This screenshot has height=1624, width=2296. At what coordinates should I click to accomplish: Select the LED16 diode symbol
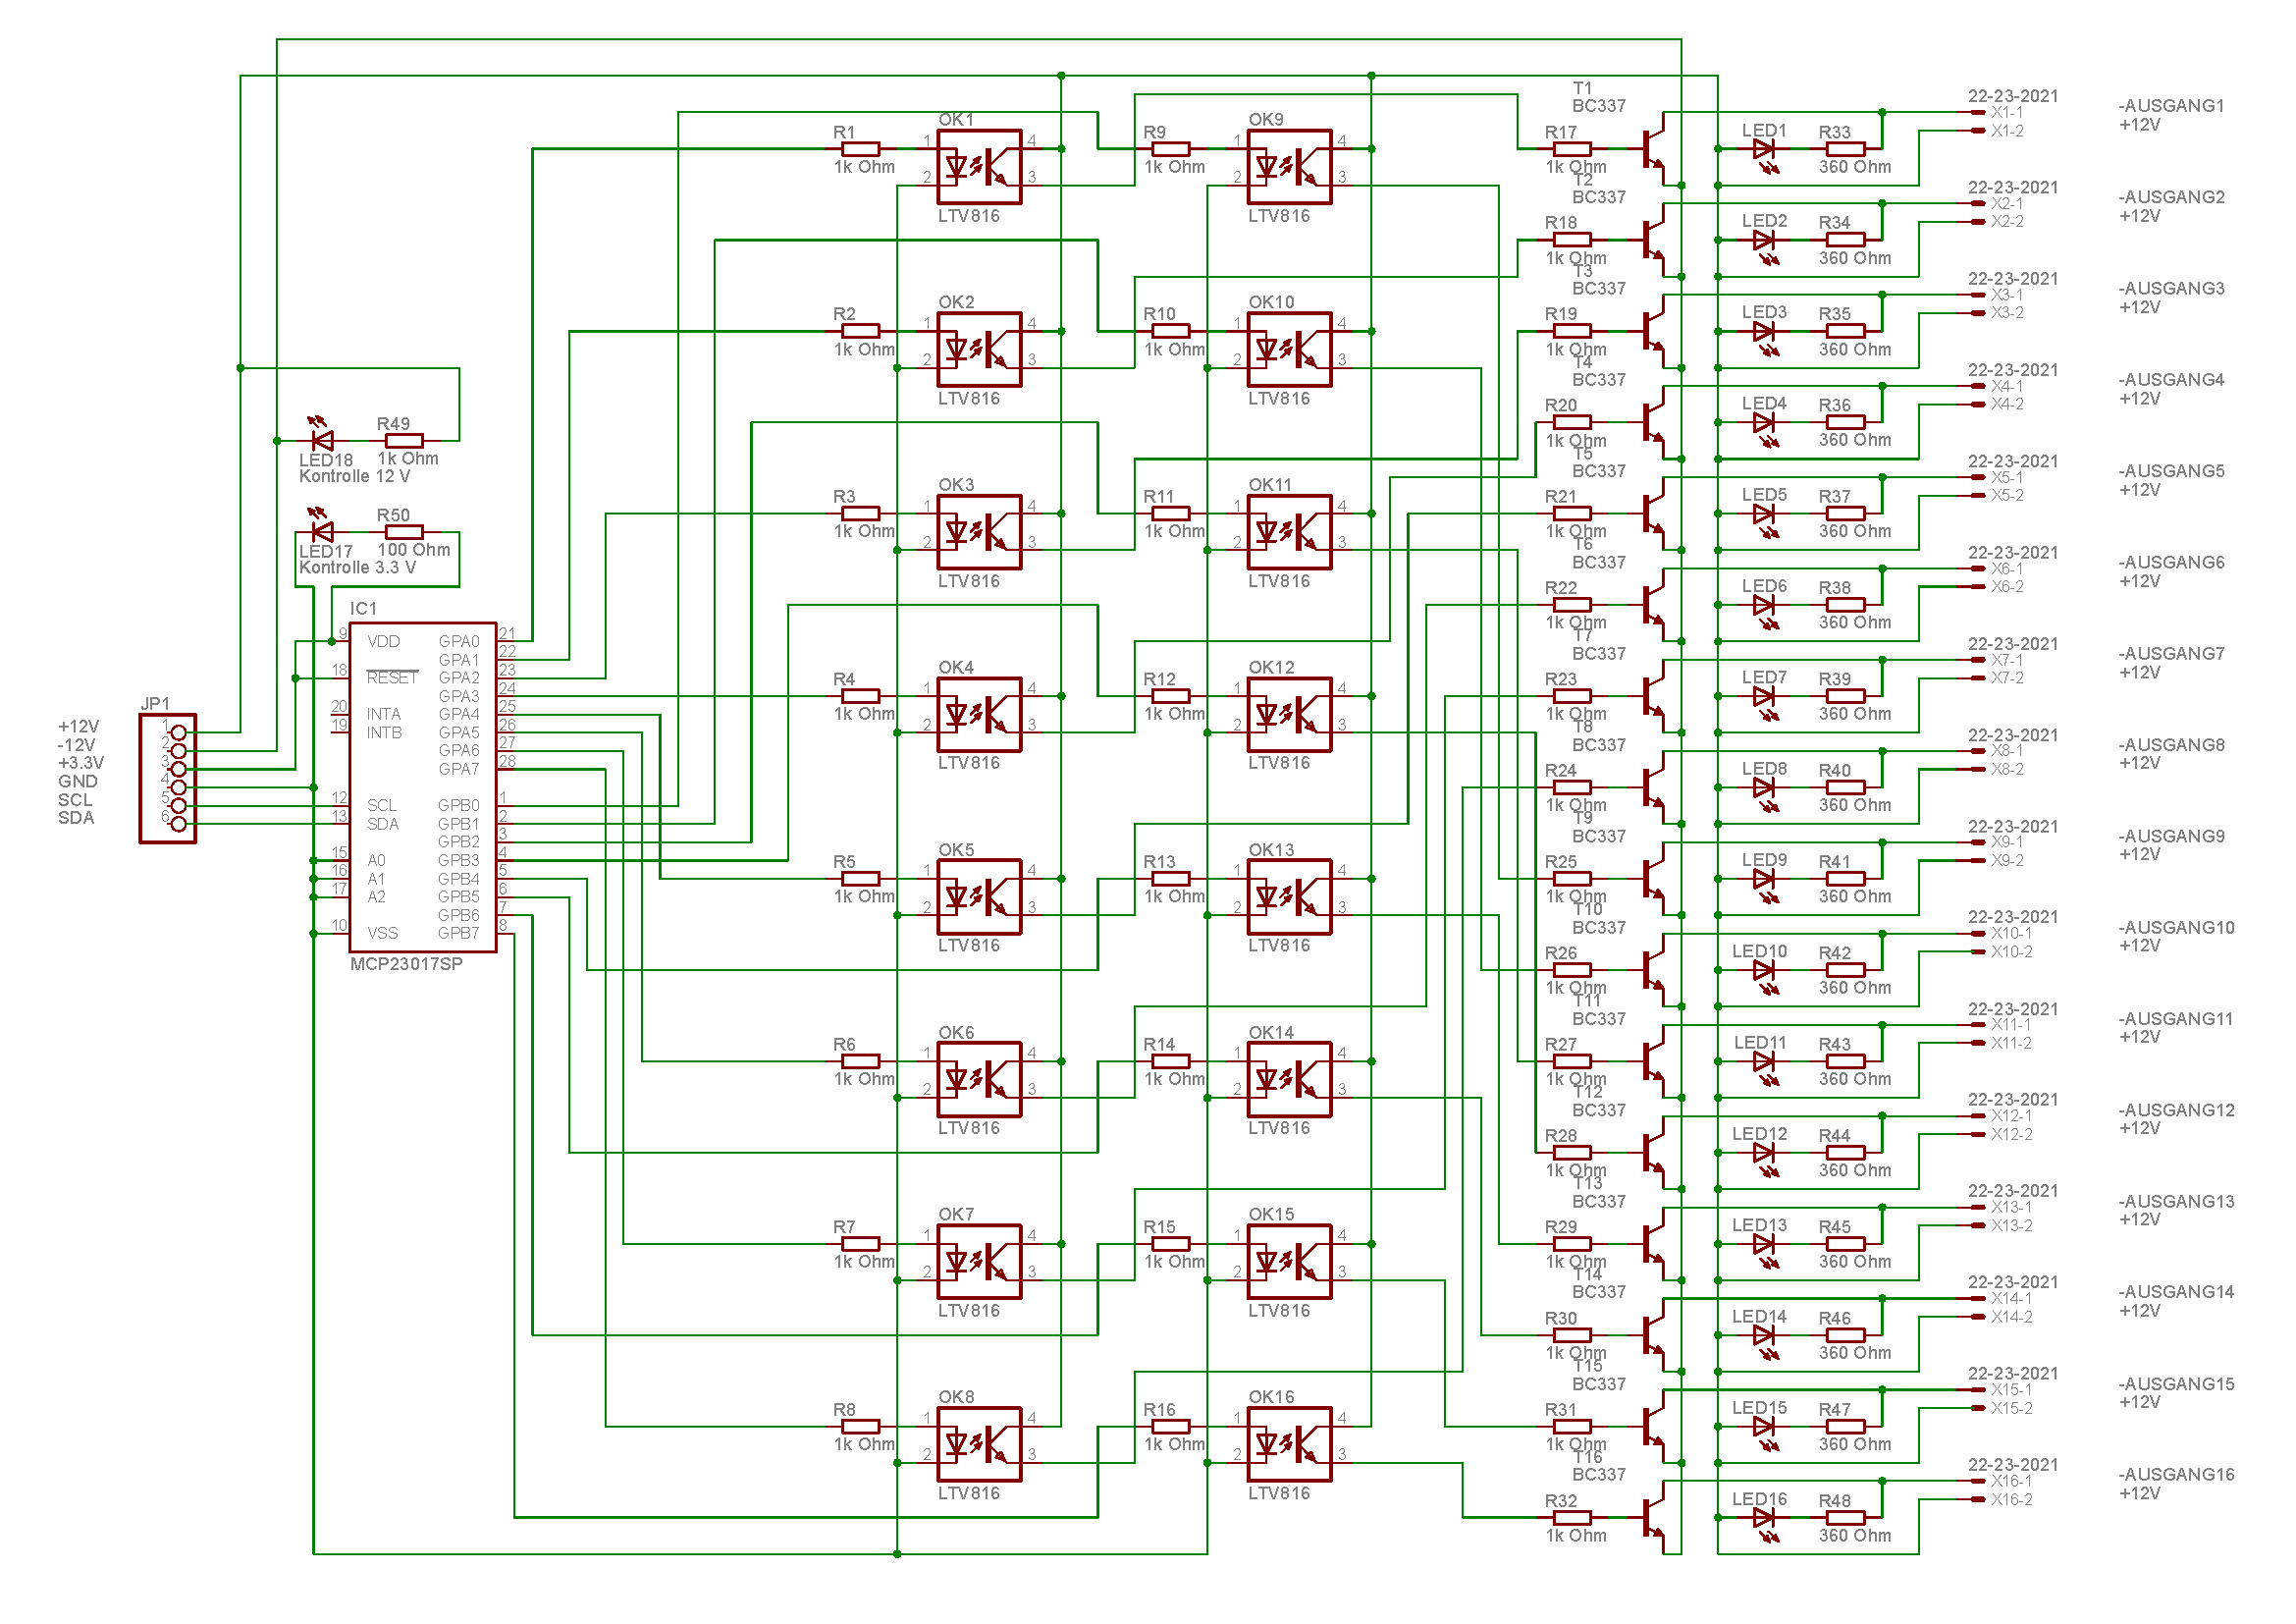[1764, 1518]
